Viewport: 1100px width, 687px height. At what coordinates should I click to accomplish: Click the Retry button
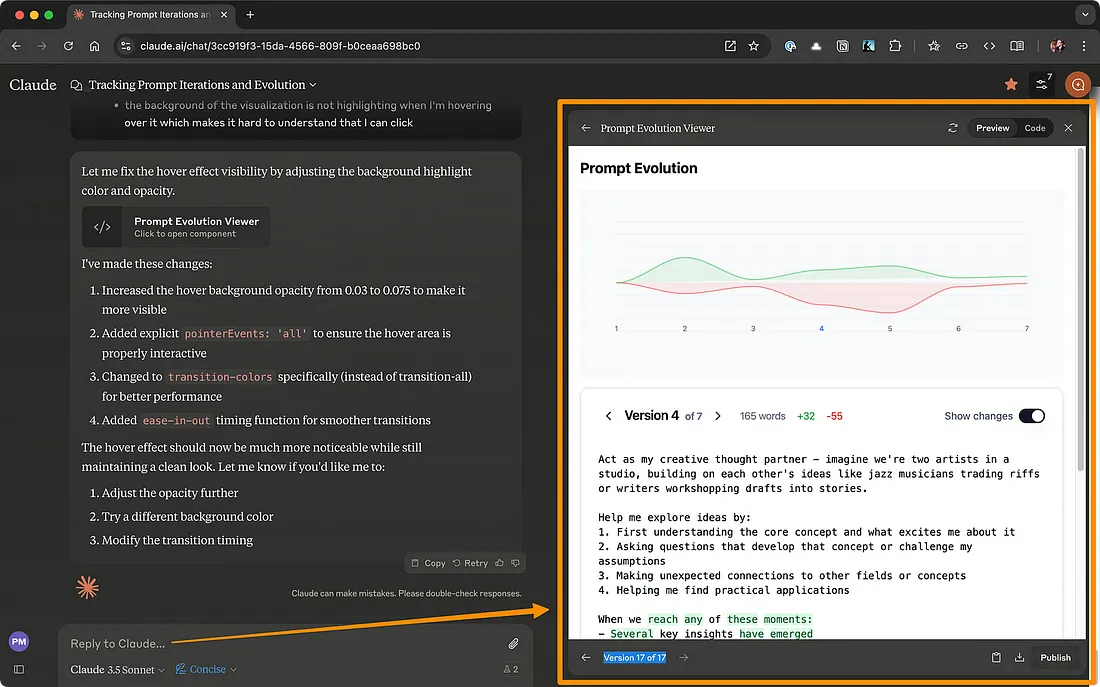click(x=470, y=563)
